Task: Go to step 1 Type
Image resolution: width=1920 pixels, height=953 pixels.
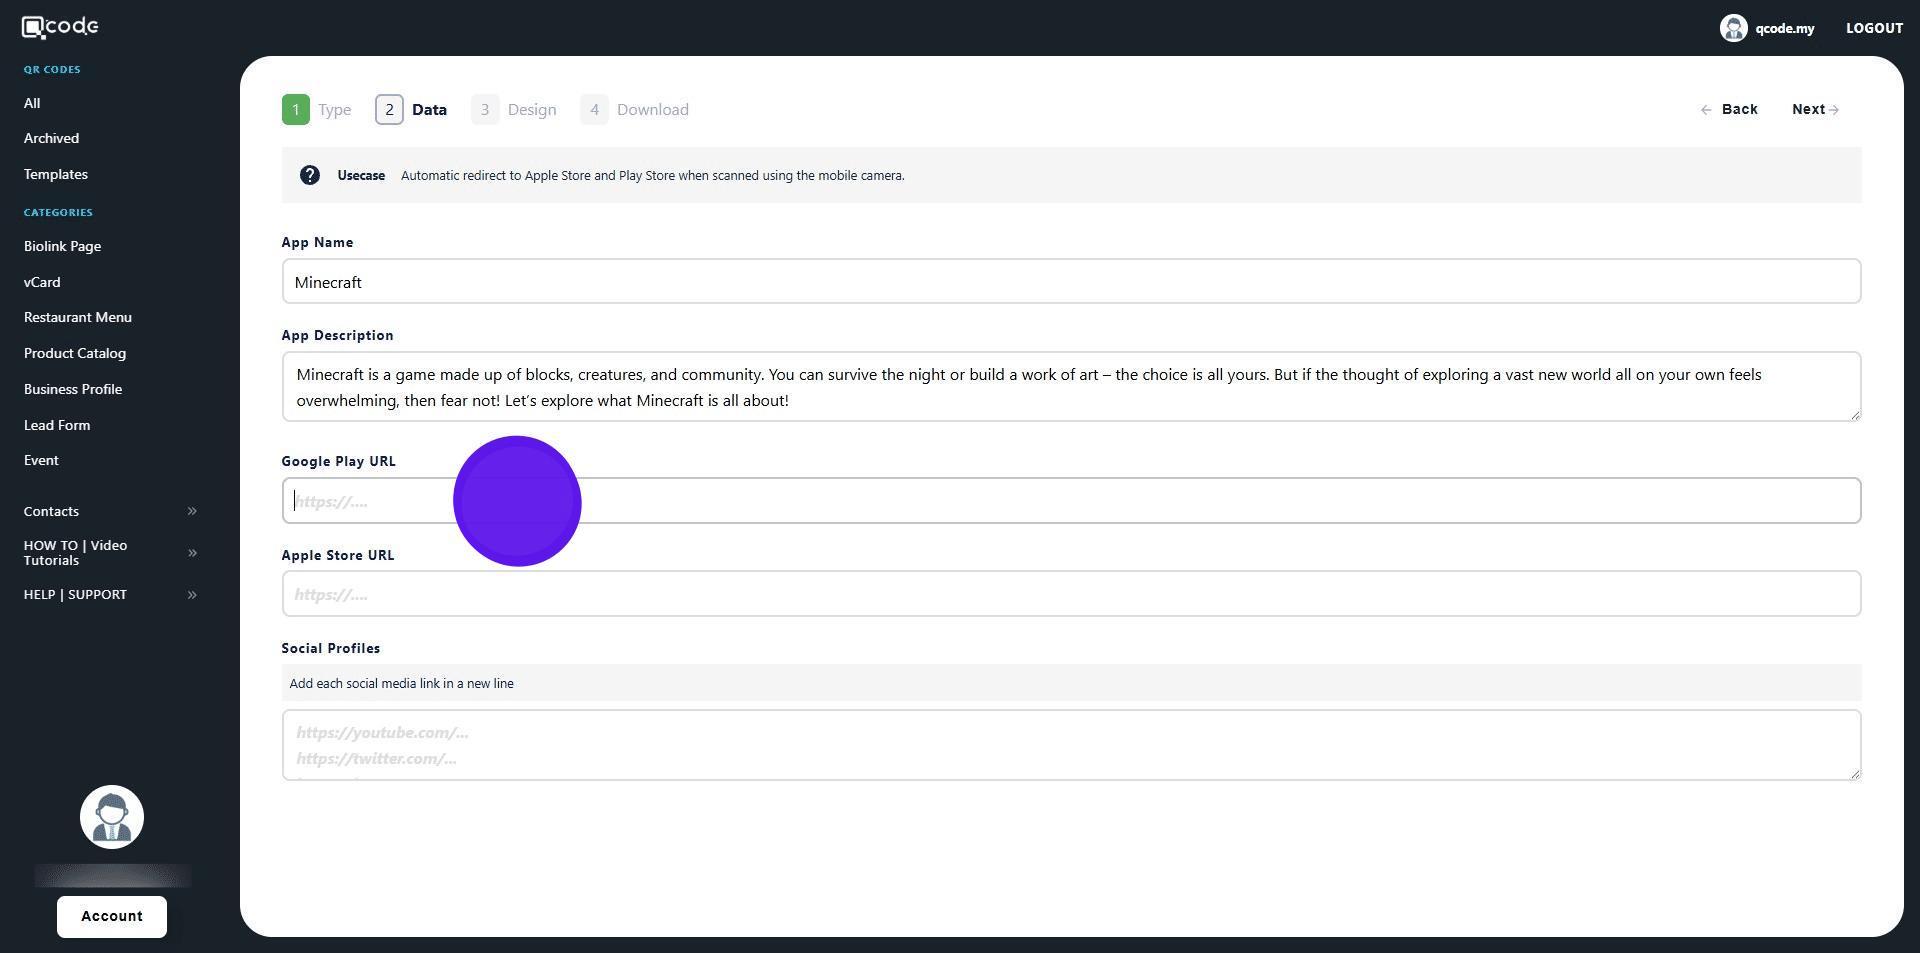Action: click(317, 110)
